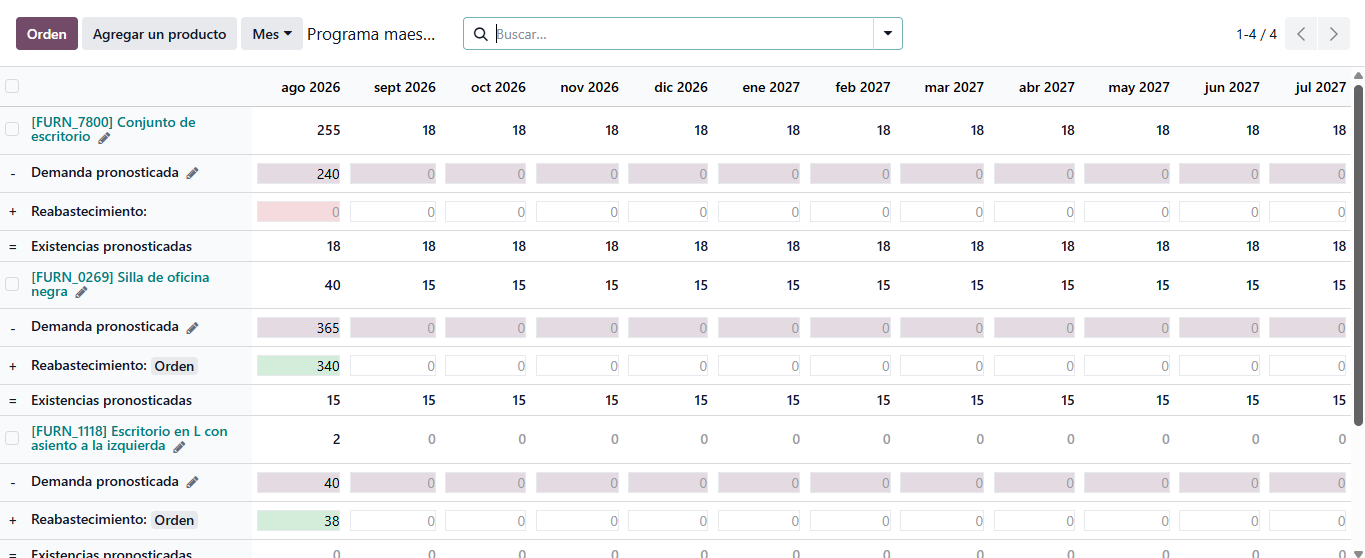Screen dimensions: 1365x558
Task: Edit Silla de oficina negra via pencil icon
Action: pyautogui.click(x=81, y=293)
